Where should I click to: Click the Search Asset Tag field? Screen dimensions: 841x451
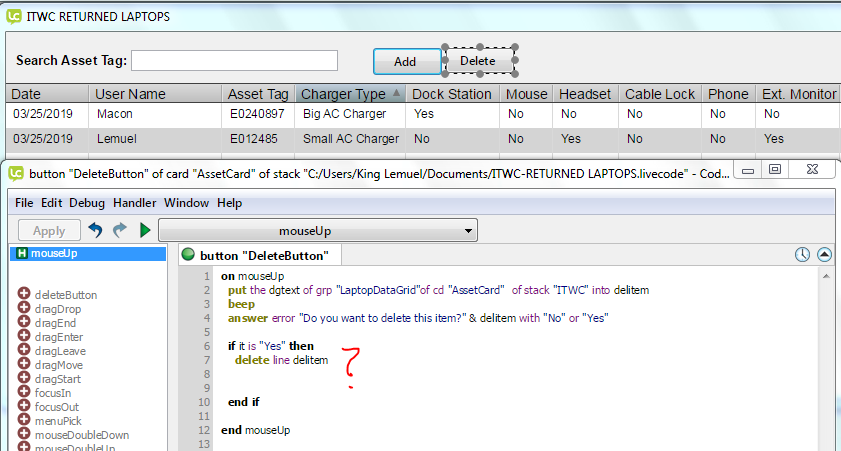234,61
